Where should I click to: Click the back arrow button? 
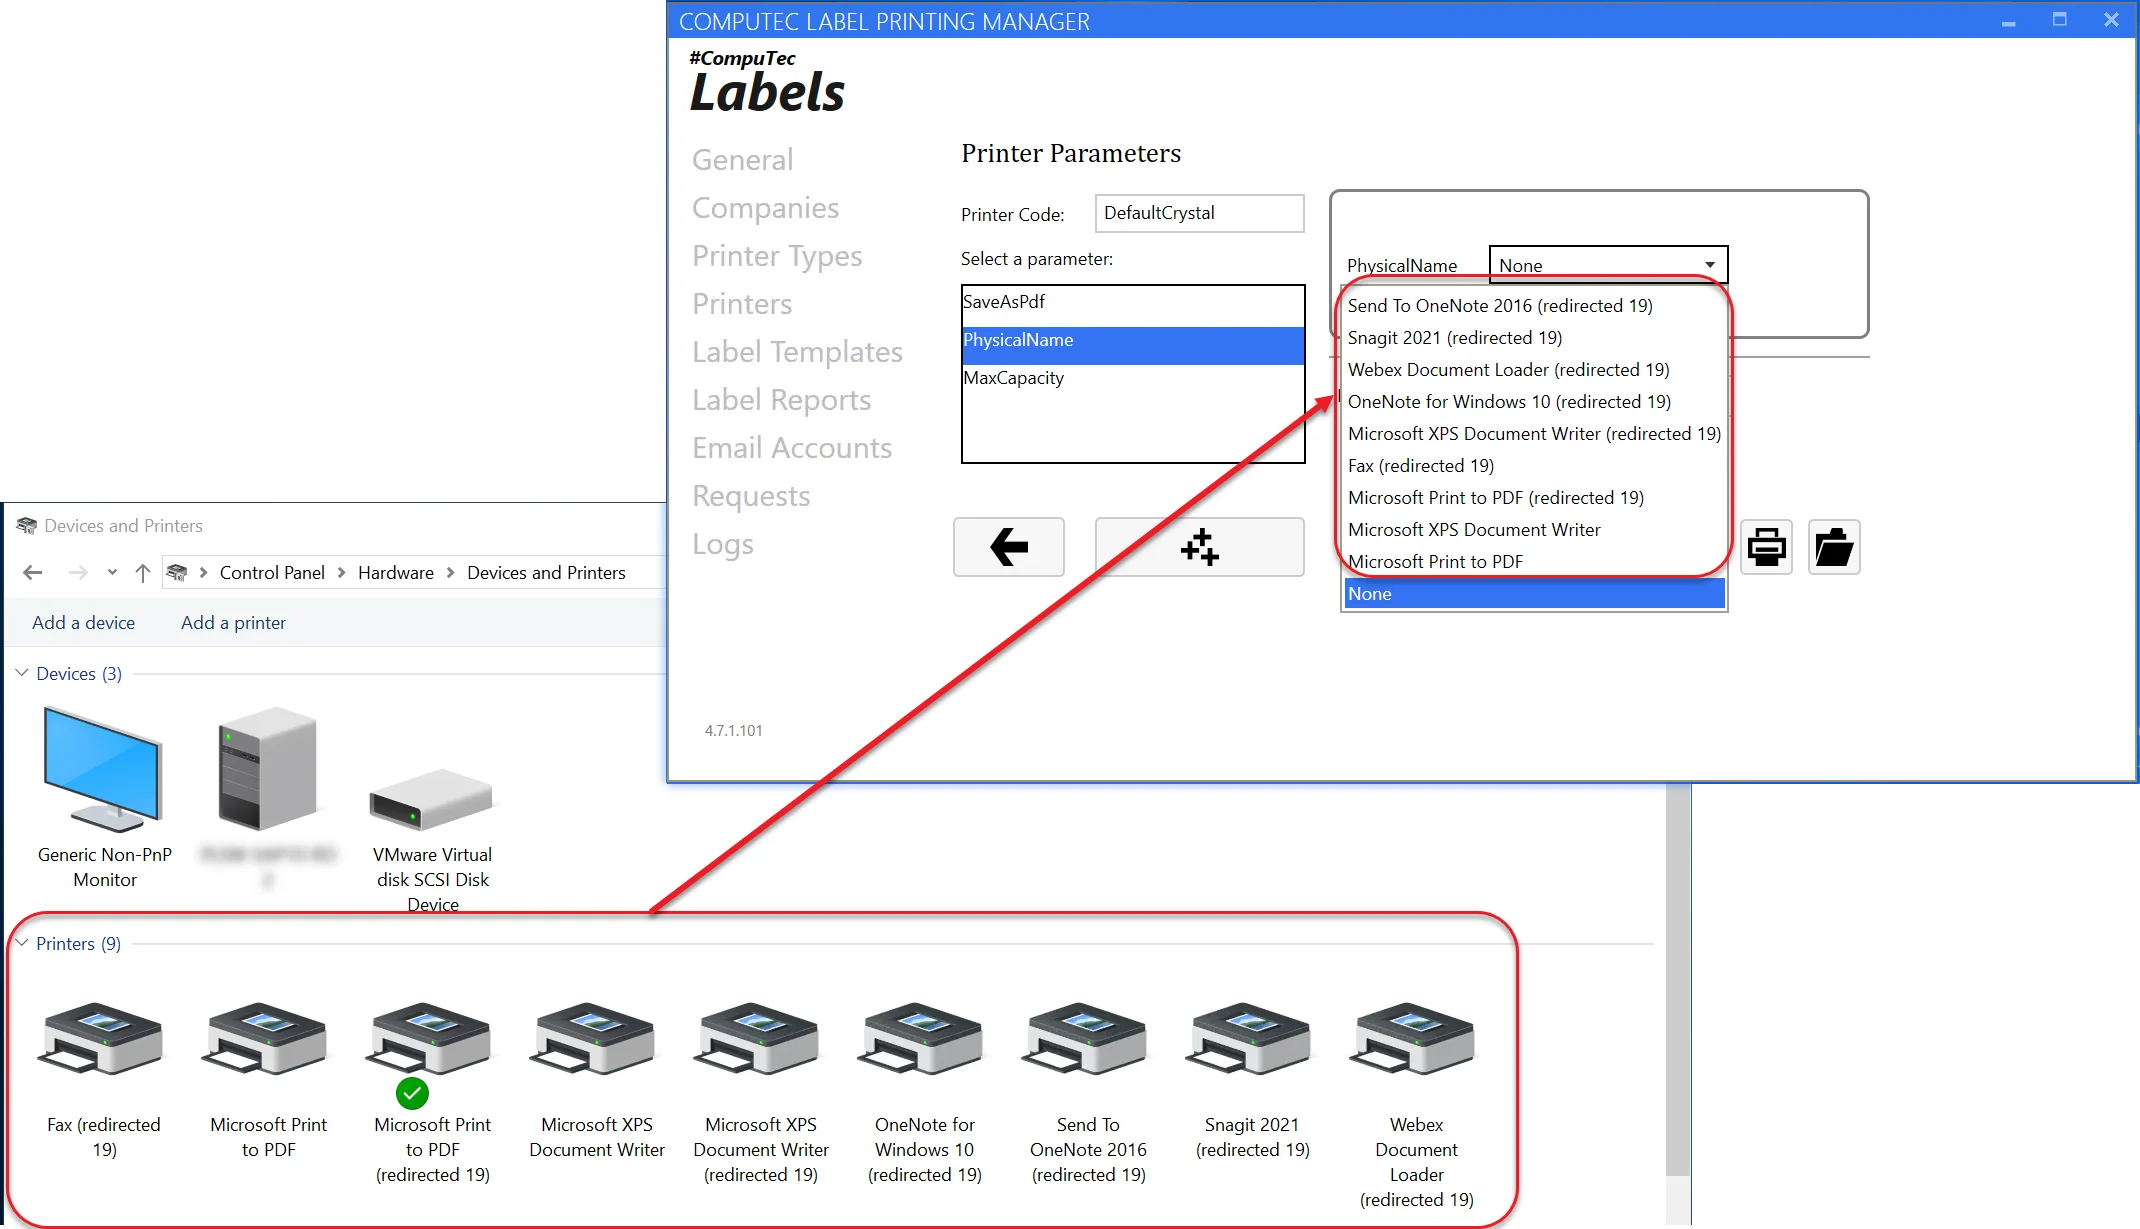pyautogui.click(x=1008, y=547)
